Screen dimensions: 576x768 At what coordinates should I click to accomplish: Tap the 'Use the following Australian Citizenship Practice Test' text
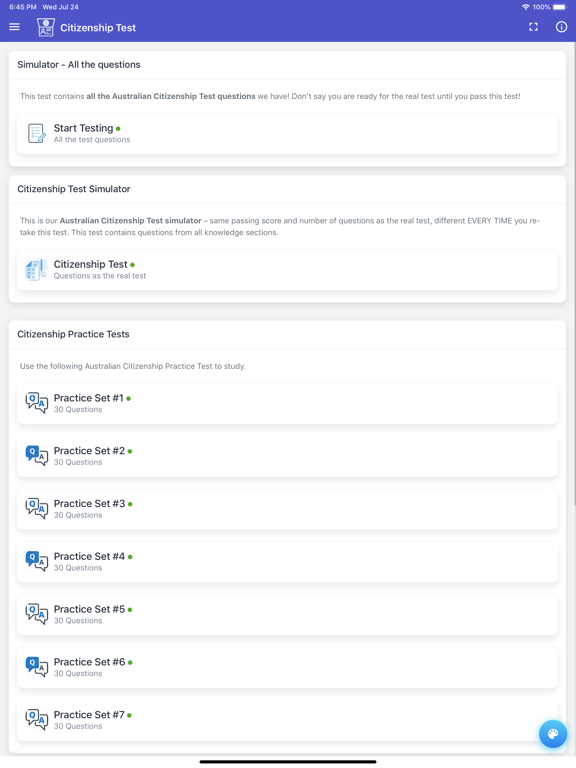(133, 366)
